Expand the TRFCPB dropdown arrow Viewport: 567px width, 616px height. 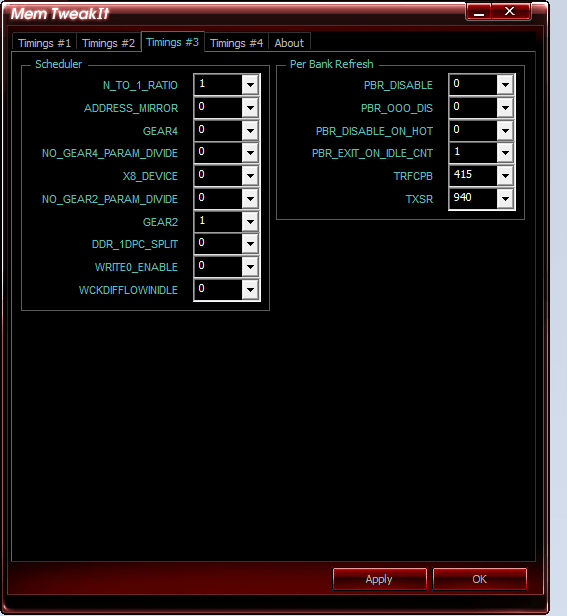505,176
